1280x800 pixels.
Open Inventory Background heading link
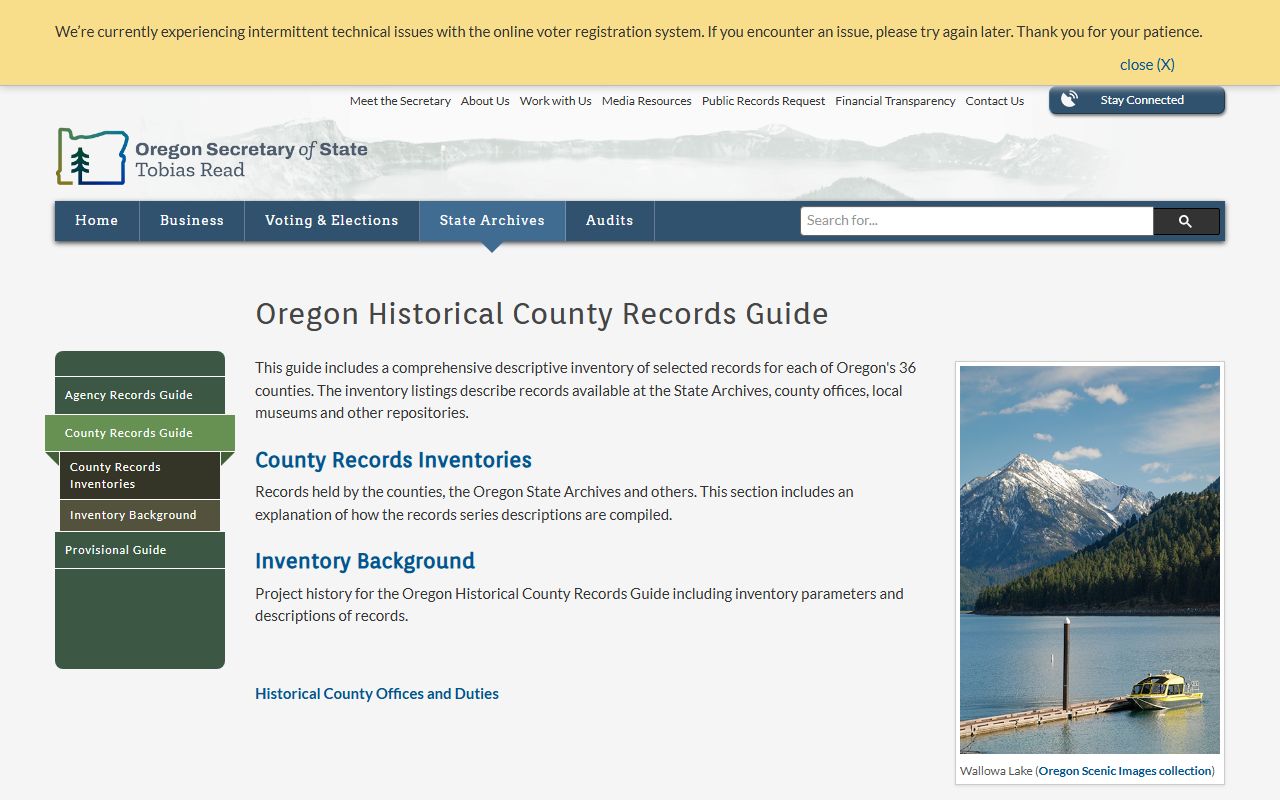pyautogui.click(x=365, y=561)
